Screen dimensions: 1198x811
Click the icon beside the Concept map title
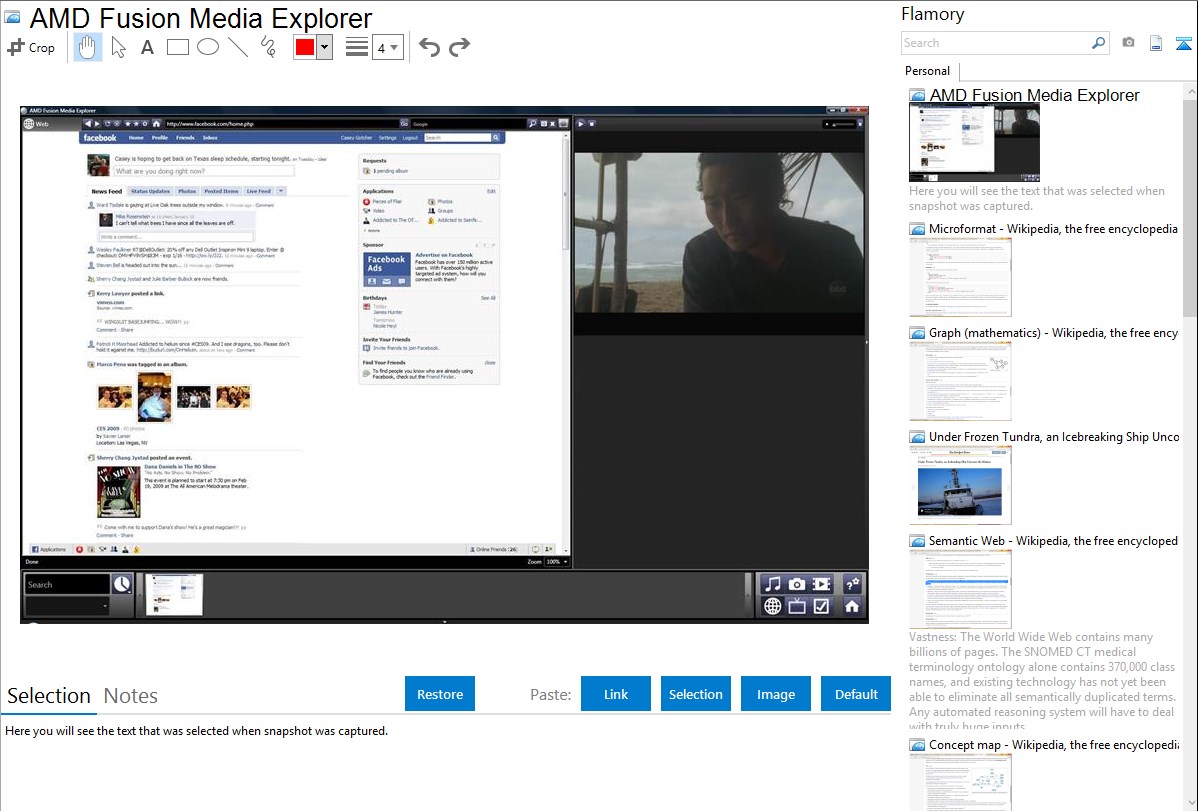(x=917, y=745)
